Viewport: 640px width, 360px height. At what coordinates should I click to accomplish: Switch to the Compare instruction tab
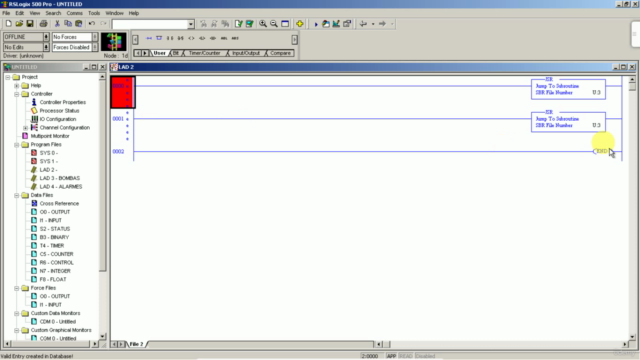pos(280,53)
